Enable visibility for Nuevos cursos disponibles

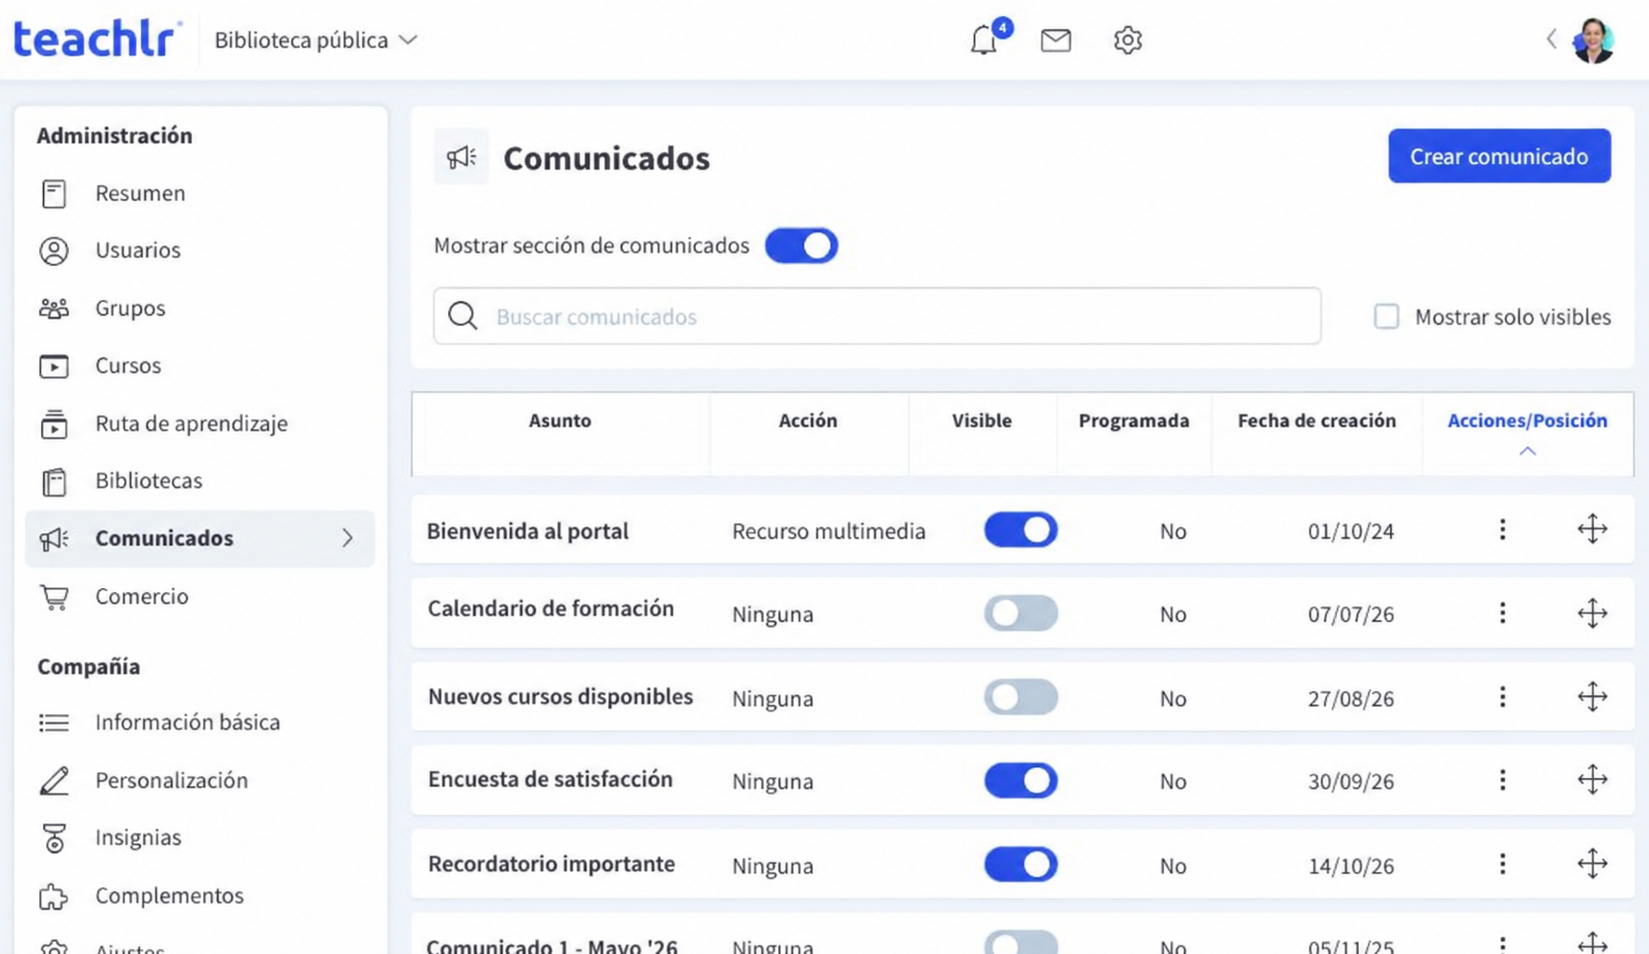pos(1020,697)
